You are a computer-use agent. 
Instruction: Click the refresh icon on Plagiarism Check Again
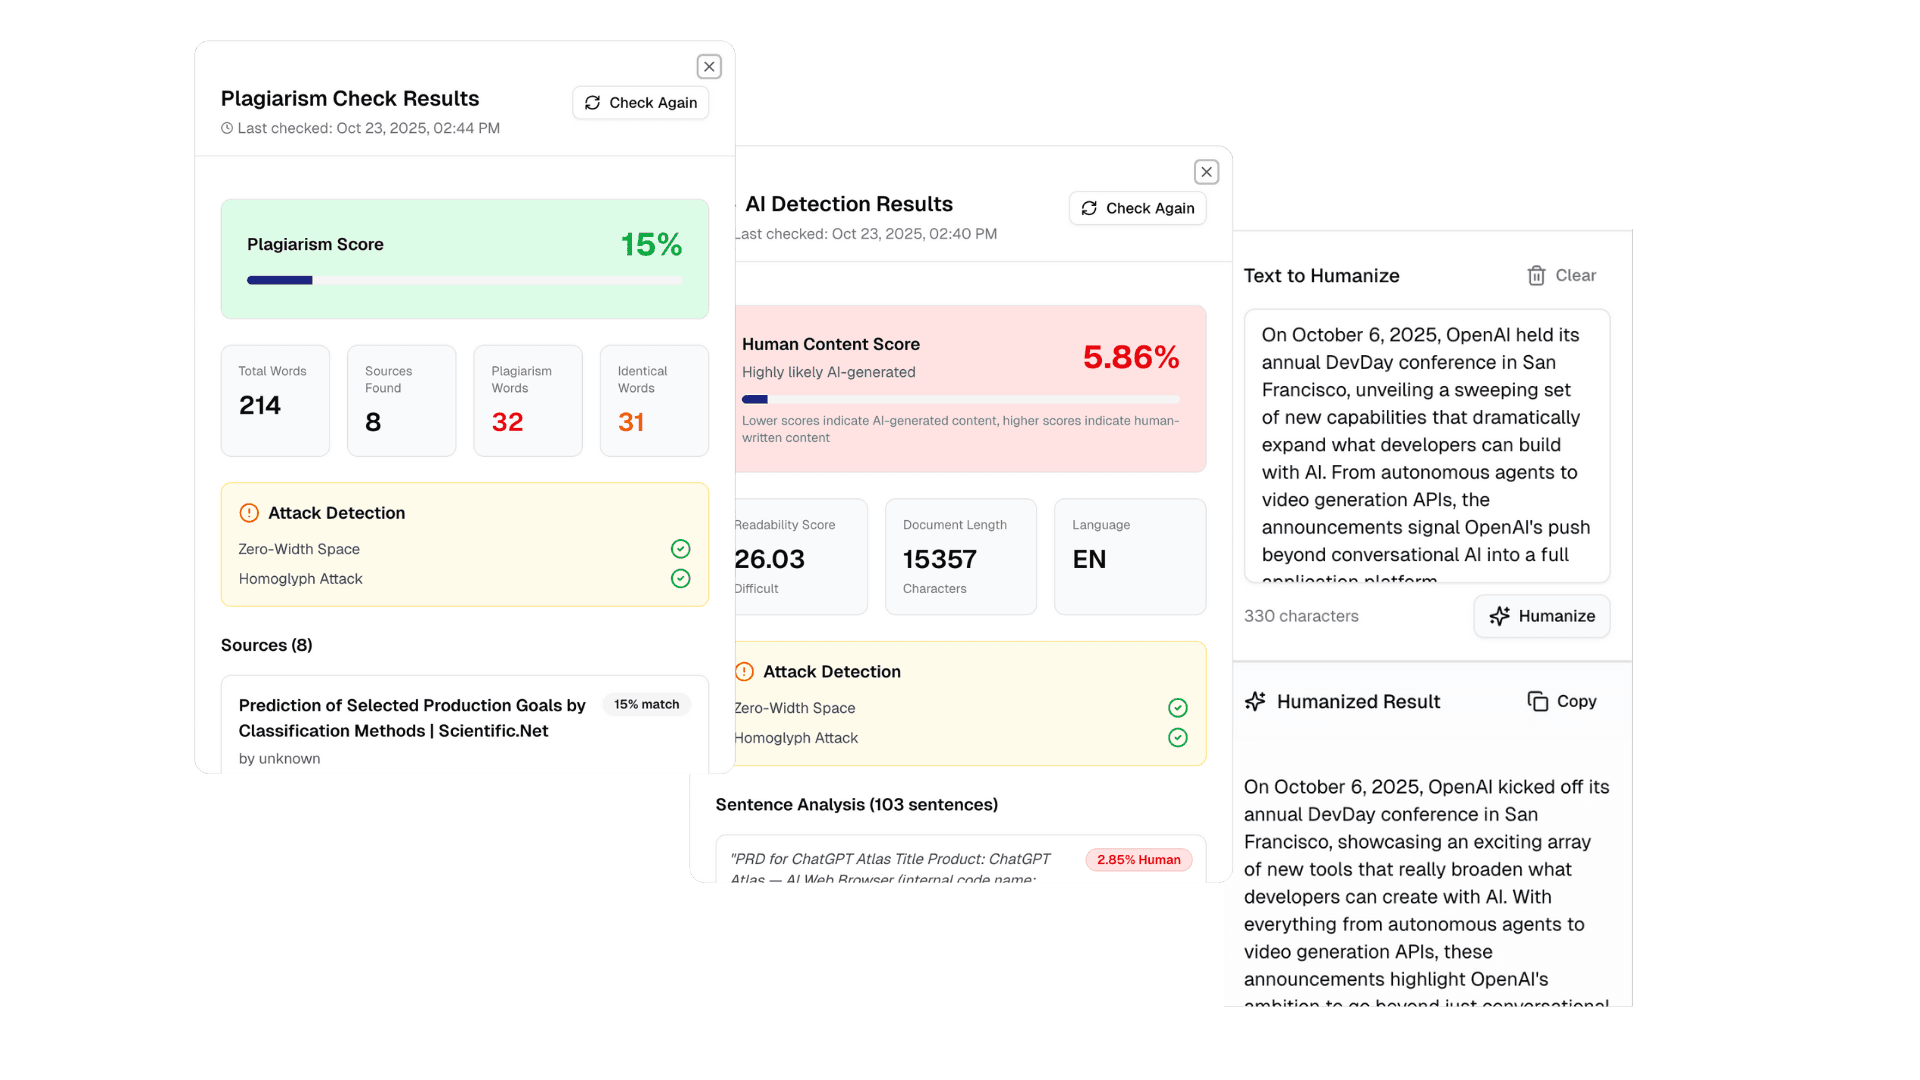pos(592,103)
